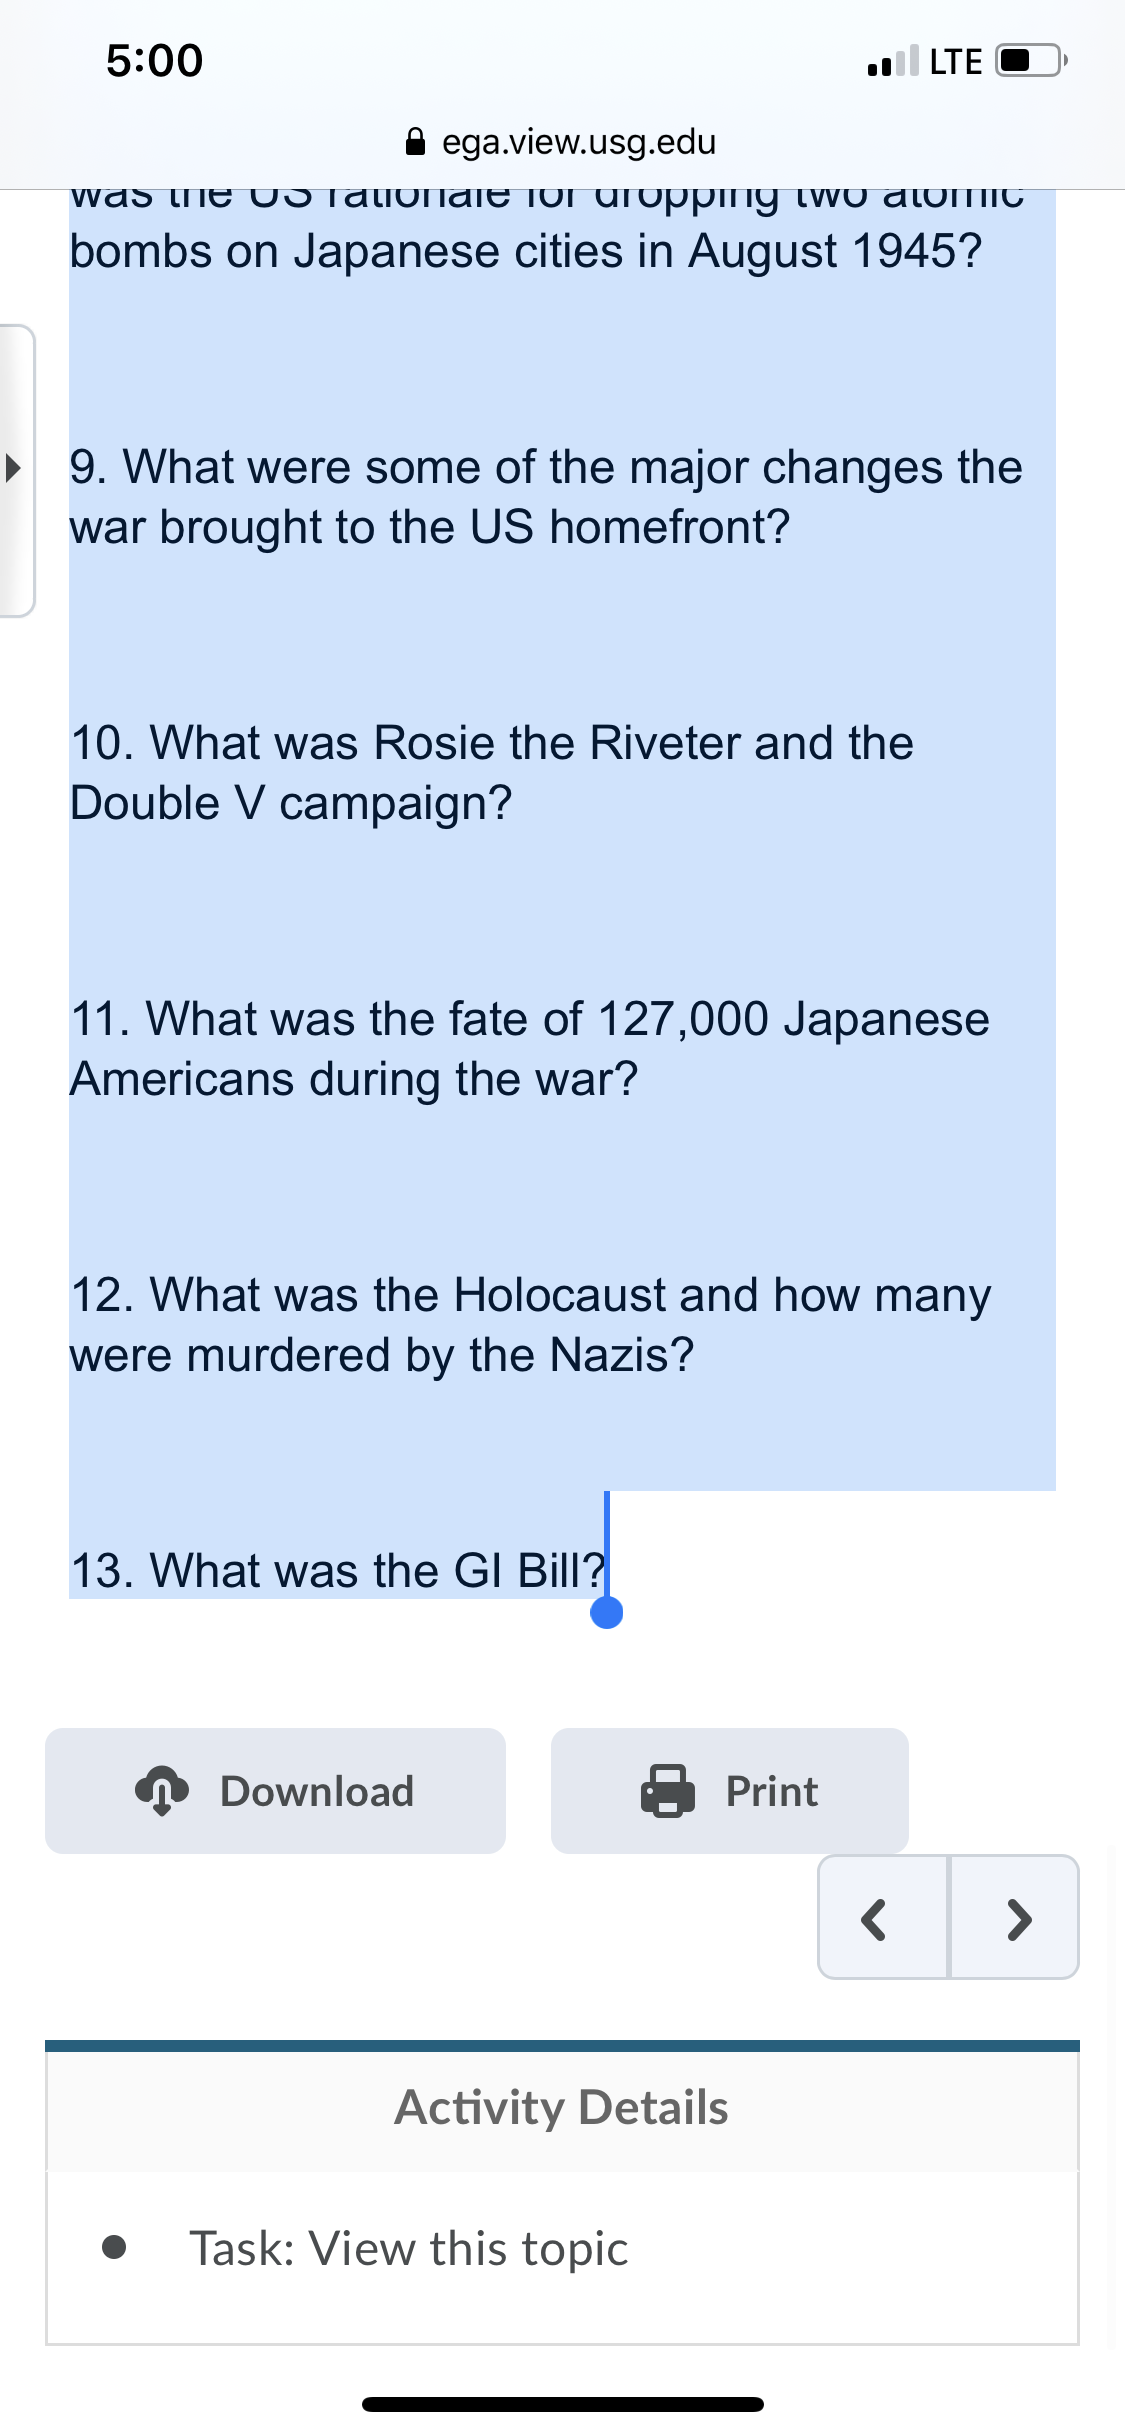The image size is (1125, 2436).
Task: Tap the blue text selection handle
Action: pyautogui.click(x=607, y=1612)
